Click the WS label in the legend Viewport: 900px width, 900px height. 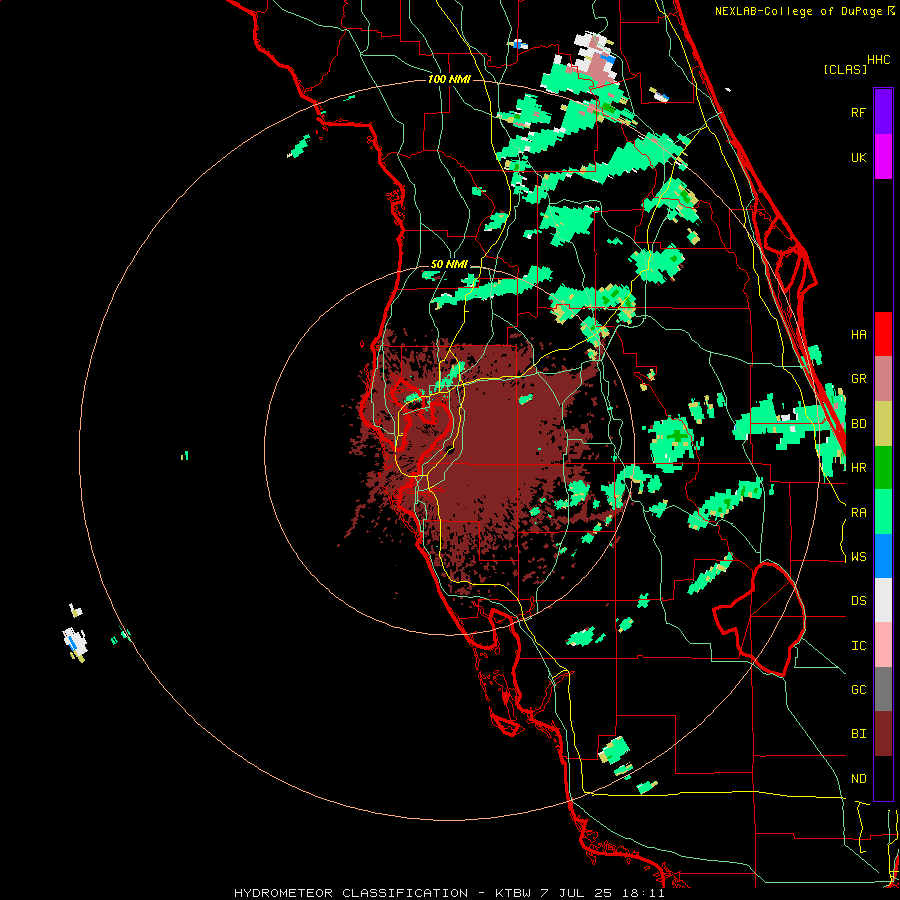point(858,557)
